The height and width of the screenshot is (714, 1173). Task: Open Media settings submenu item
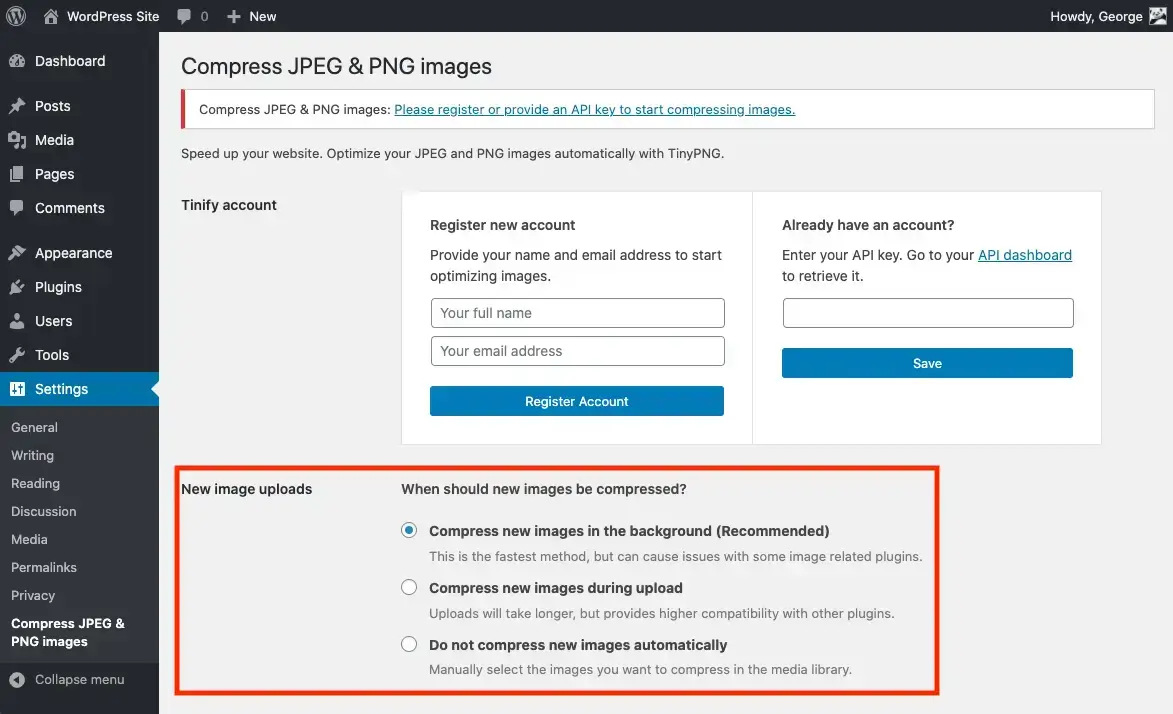(x=29, y=540)
